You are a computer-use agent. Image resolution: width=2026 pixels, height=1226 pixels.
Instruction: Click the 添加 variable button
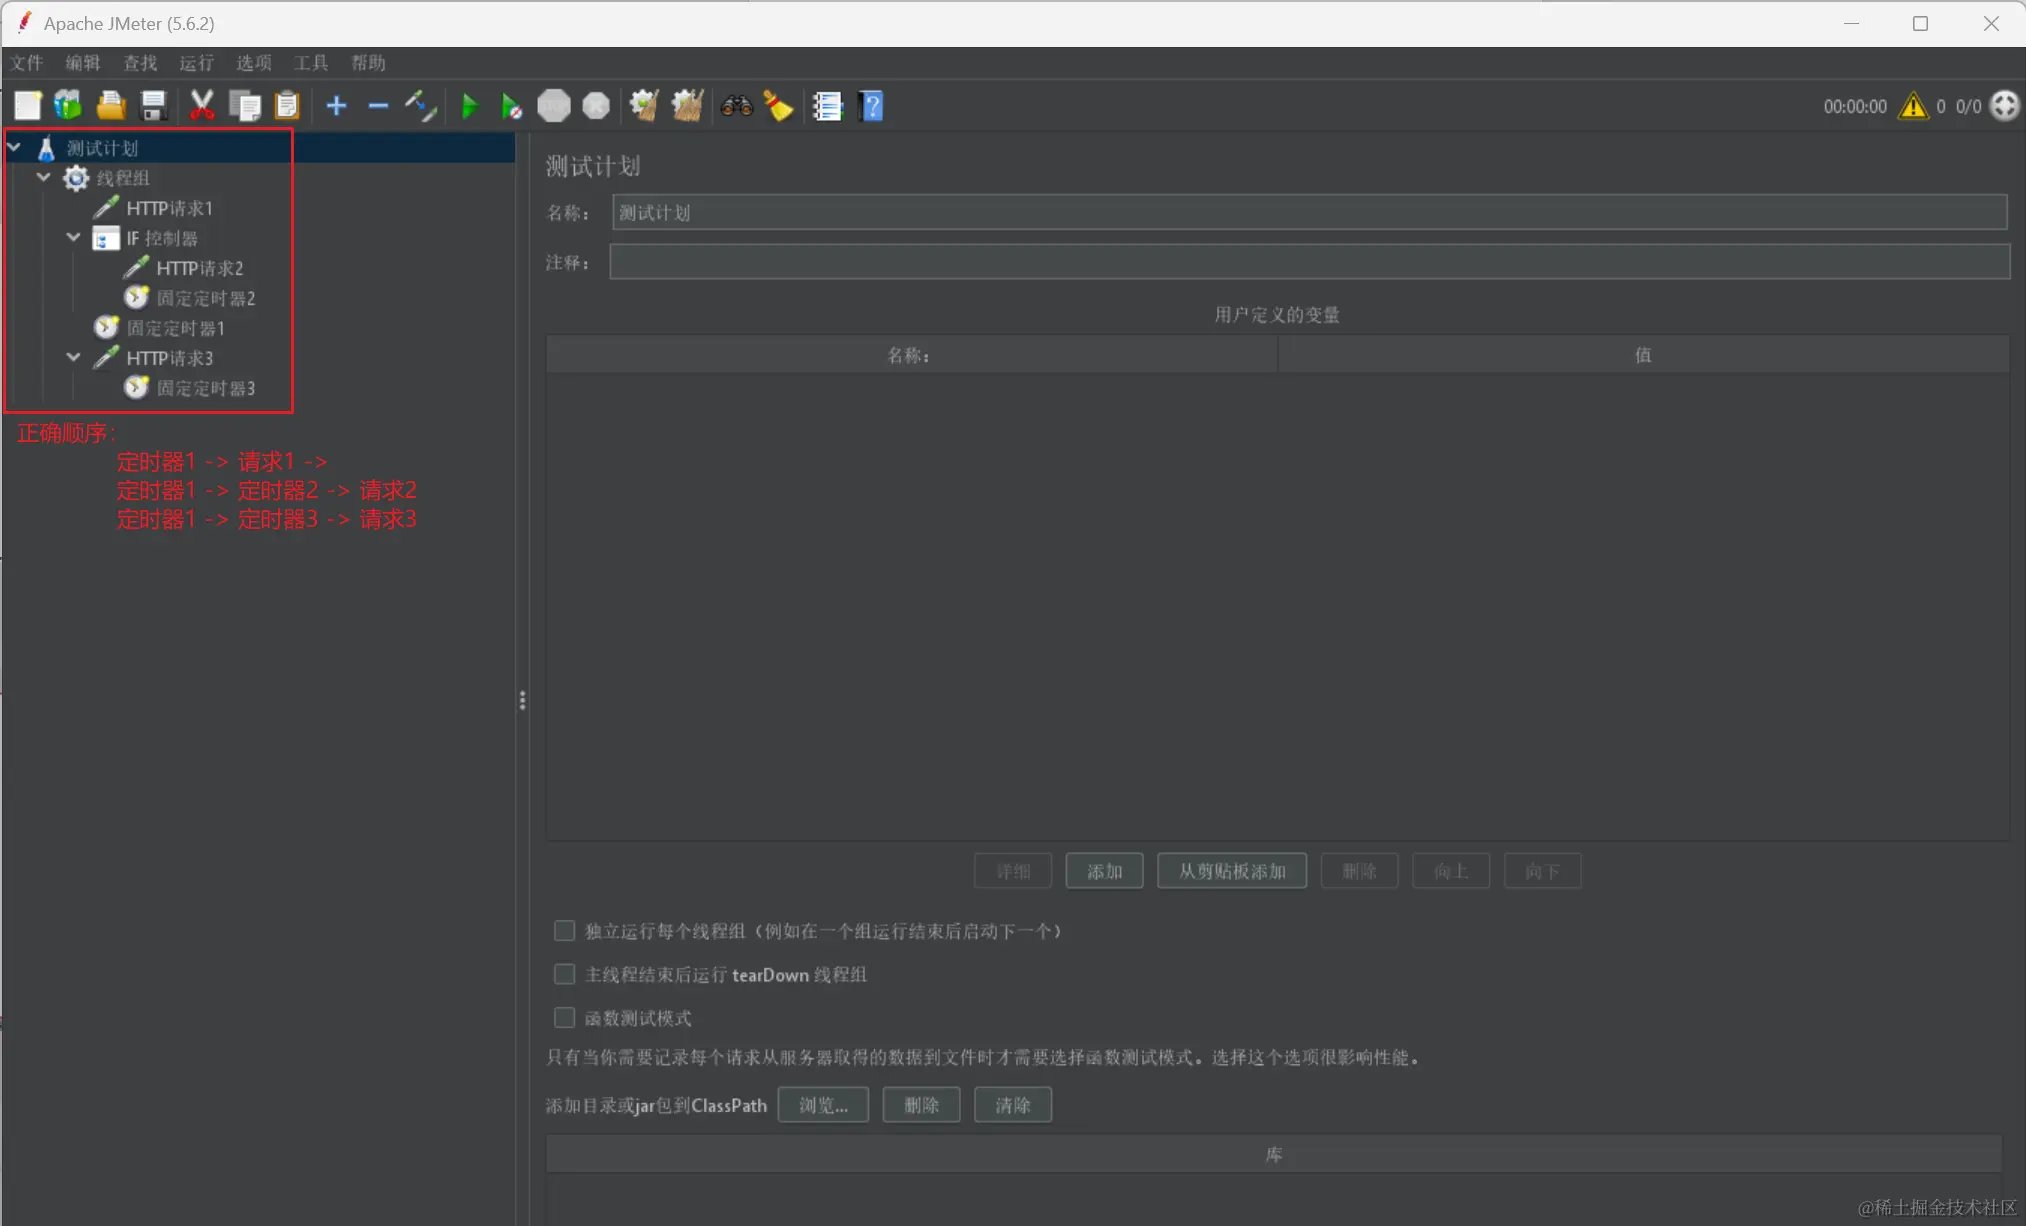click(1104, 871)
